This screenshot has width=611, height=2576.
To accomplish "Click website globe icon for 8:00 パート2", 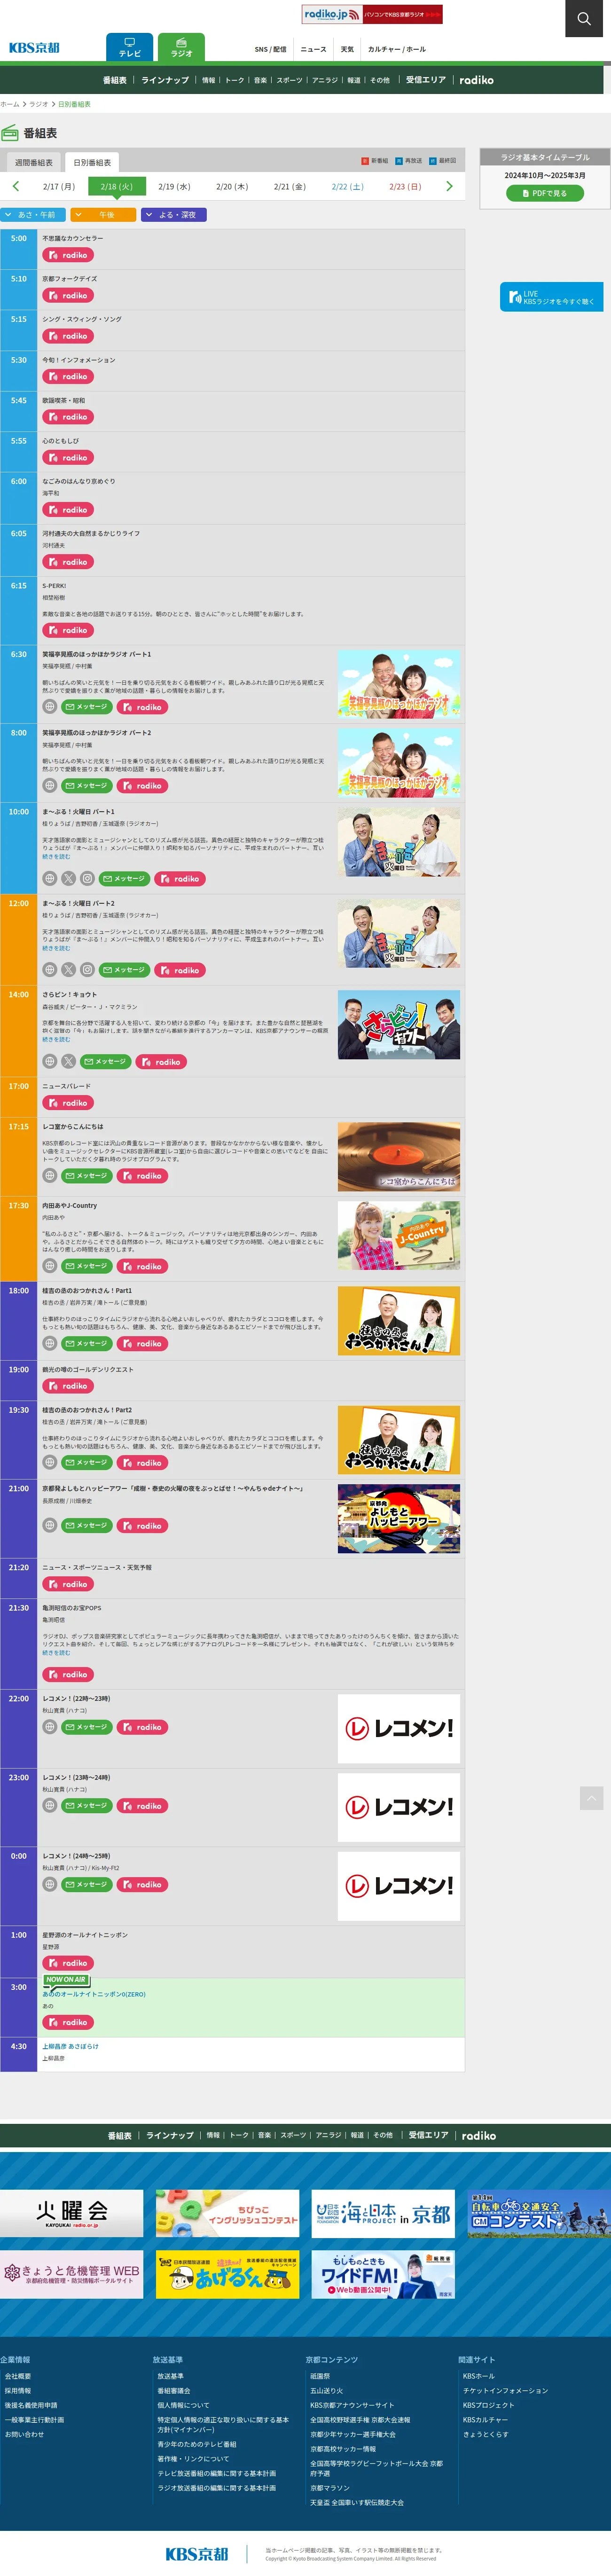I will tap(49, 785).
